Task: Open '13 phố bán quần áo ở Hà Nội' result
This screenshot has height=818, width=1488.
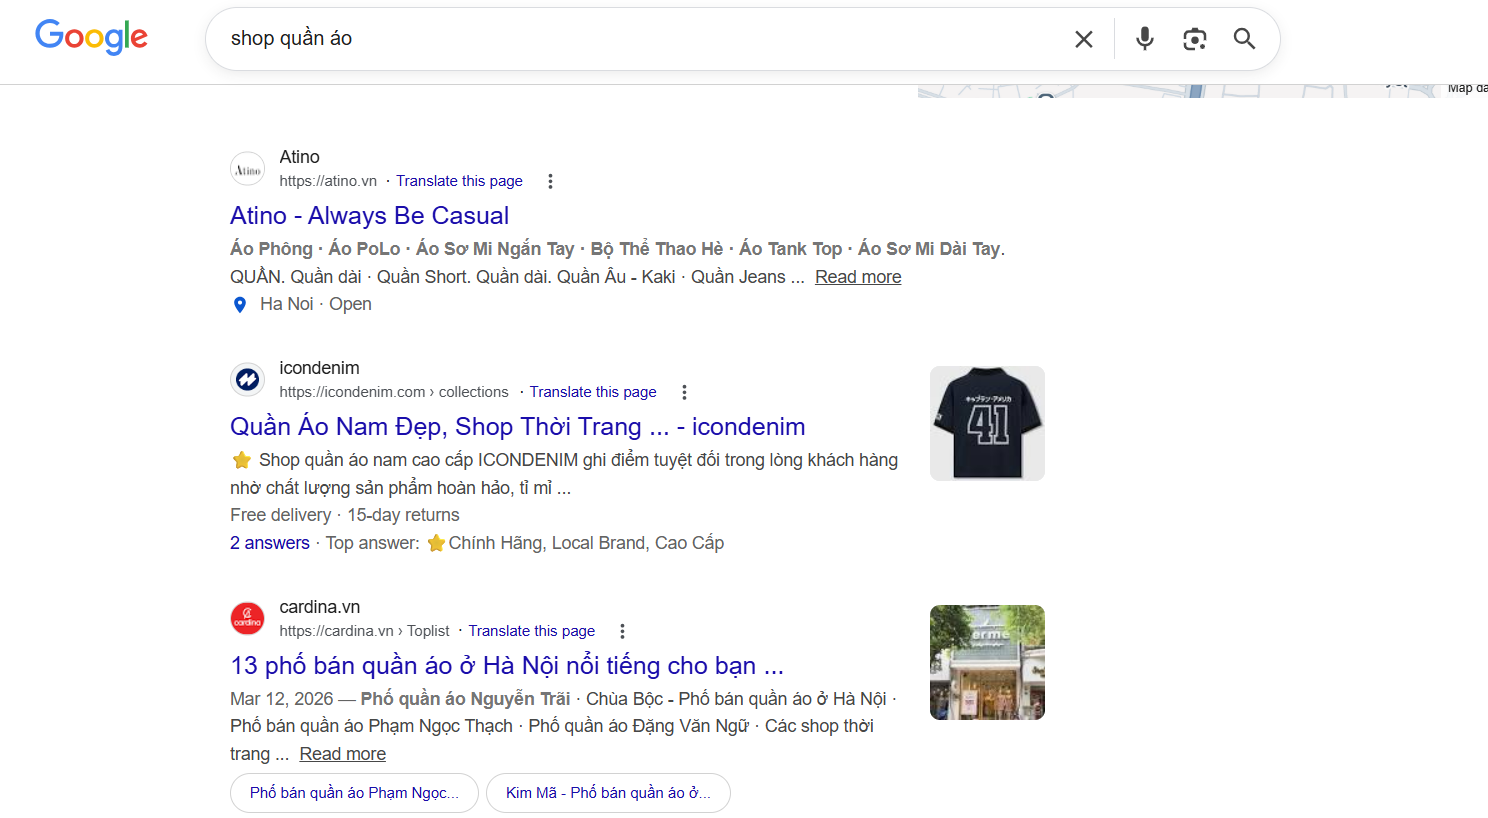Action: tap(507, 666)
